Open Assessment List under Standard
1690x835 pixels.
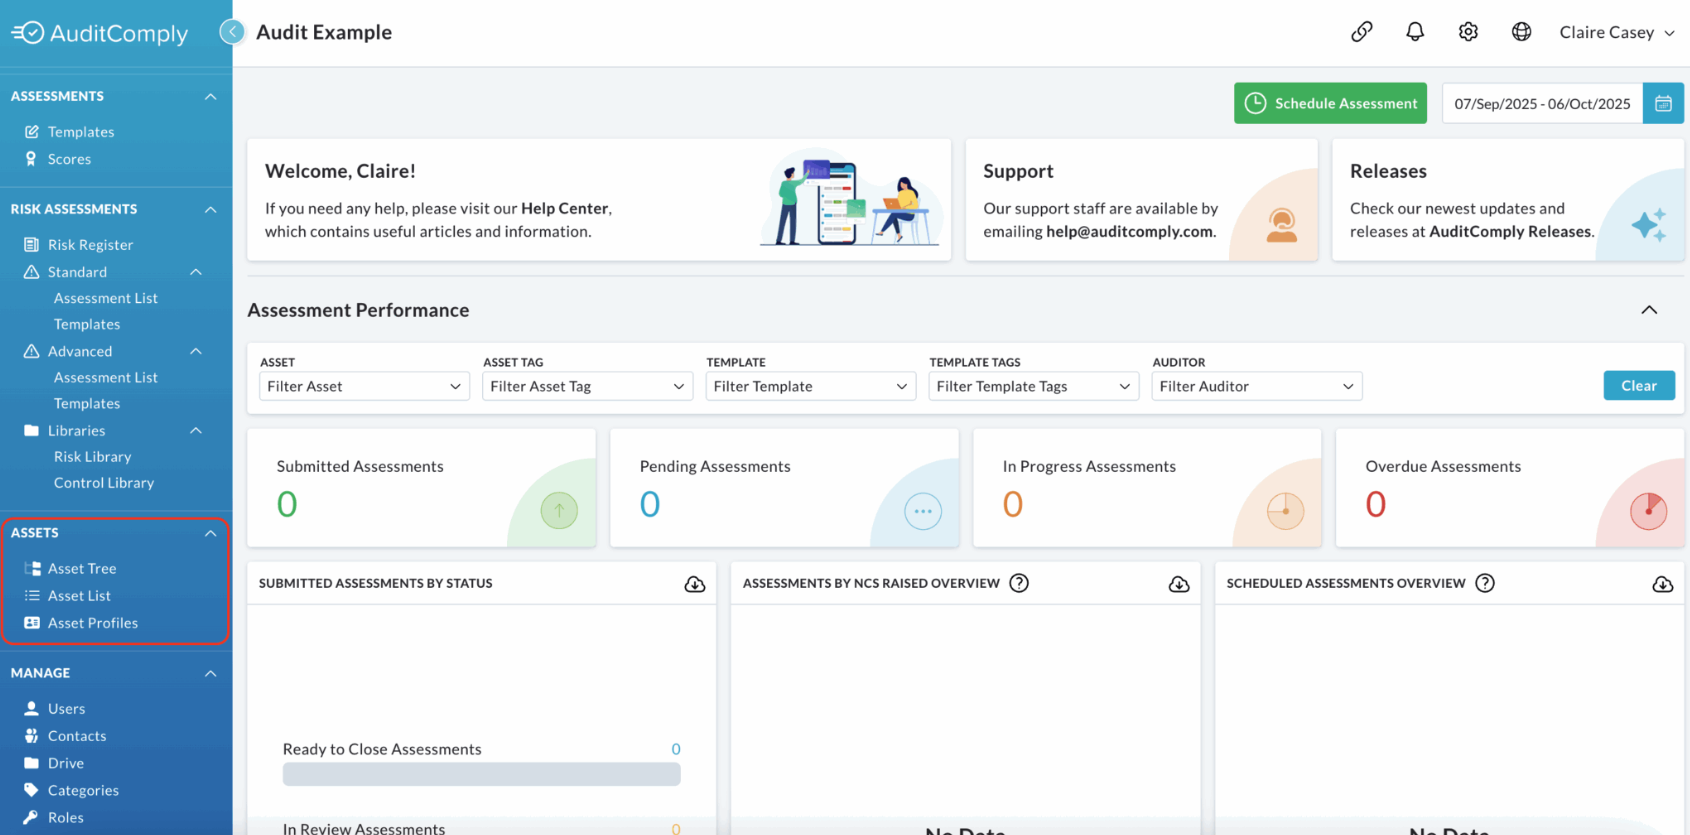pyautogui.click(x=106, y=298)
